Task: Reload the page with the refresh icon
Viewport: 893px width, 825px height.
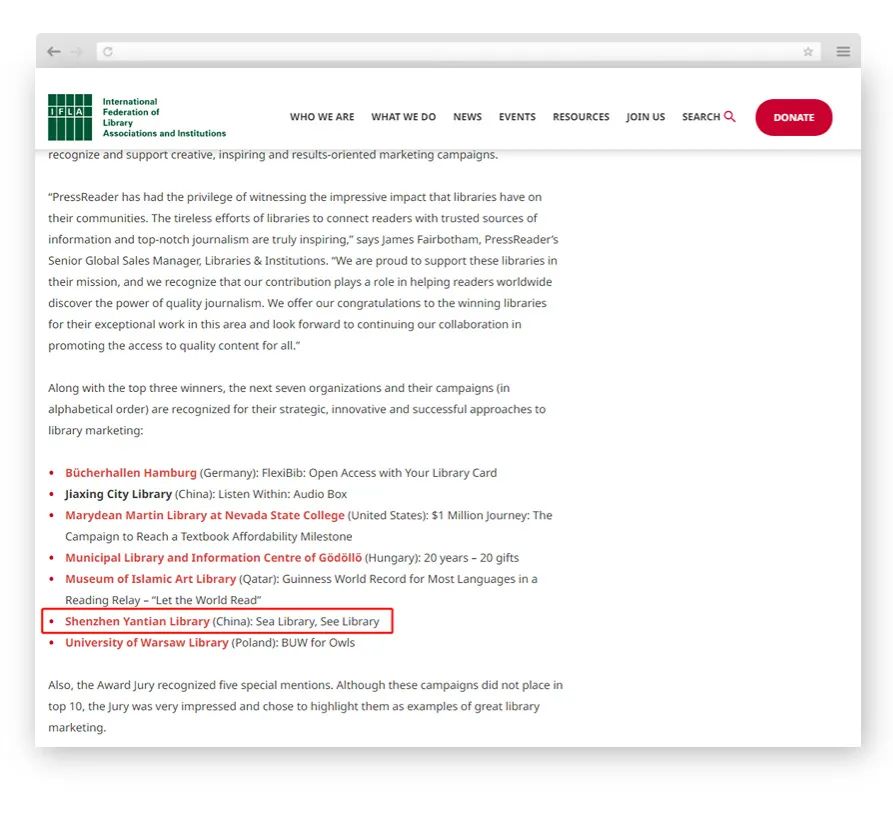Action: (108, 52)
